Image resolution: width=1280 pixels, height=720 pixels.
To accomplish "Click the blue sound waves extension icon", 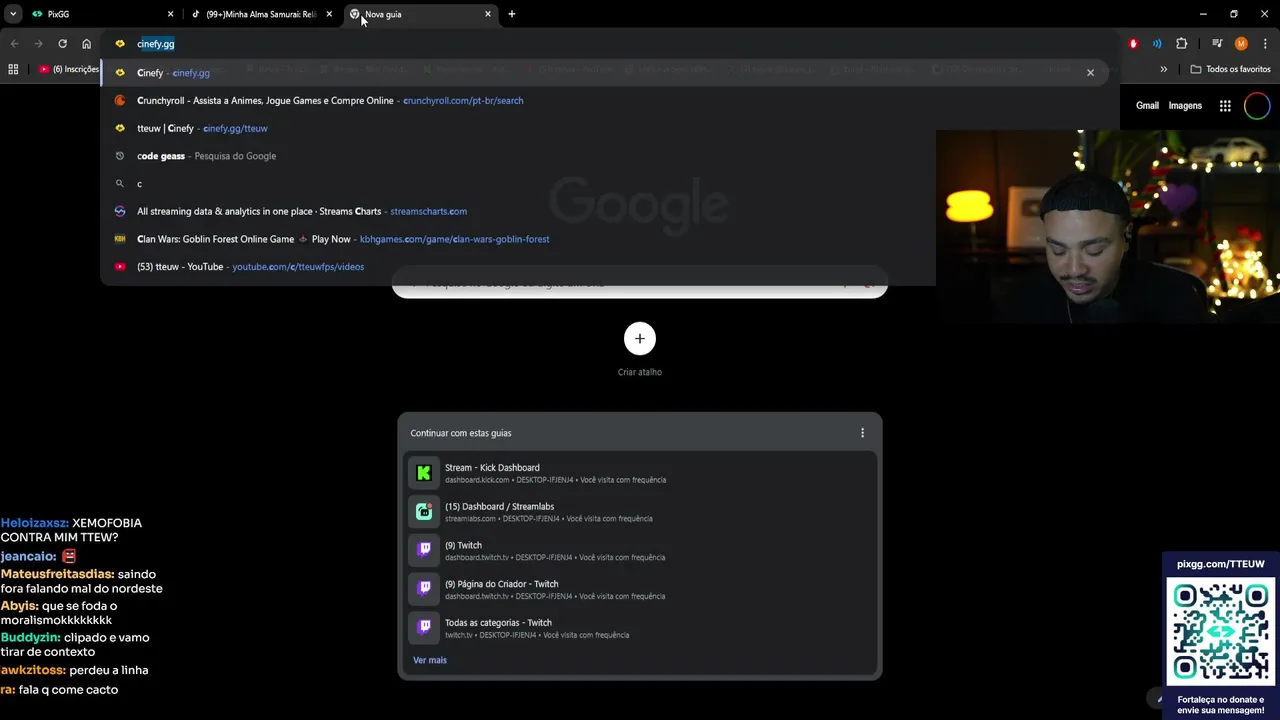I will click(1157, 44).
